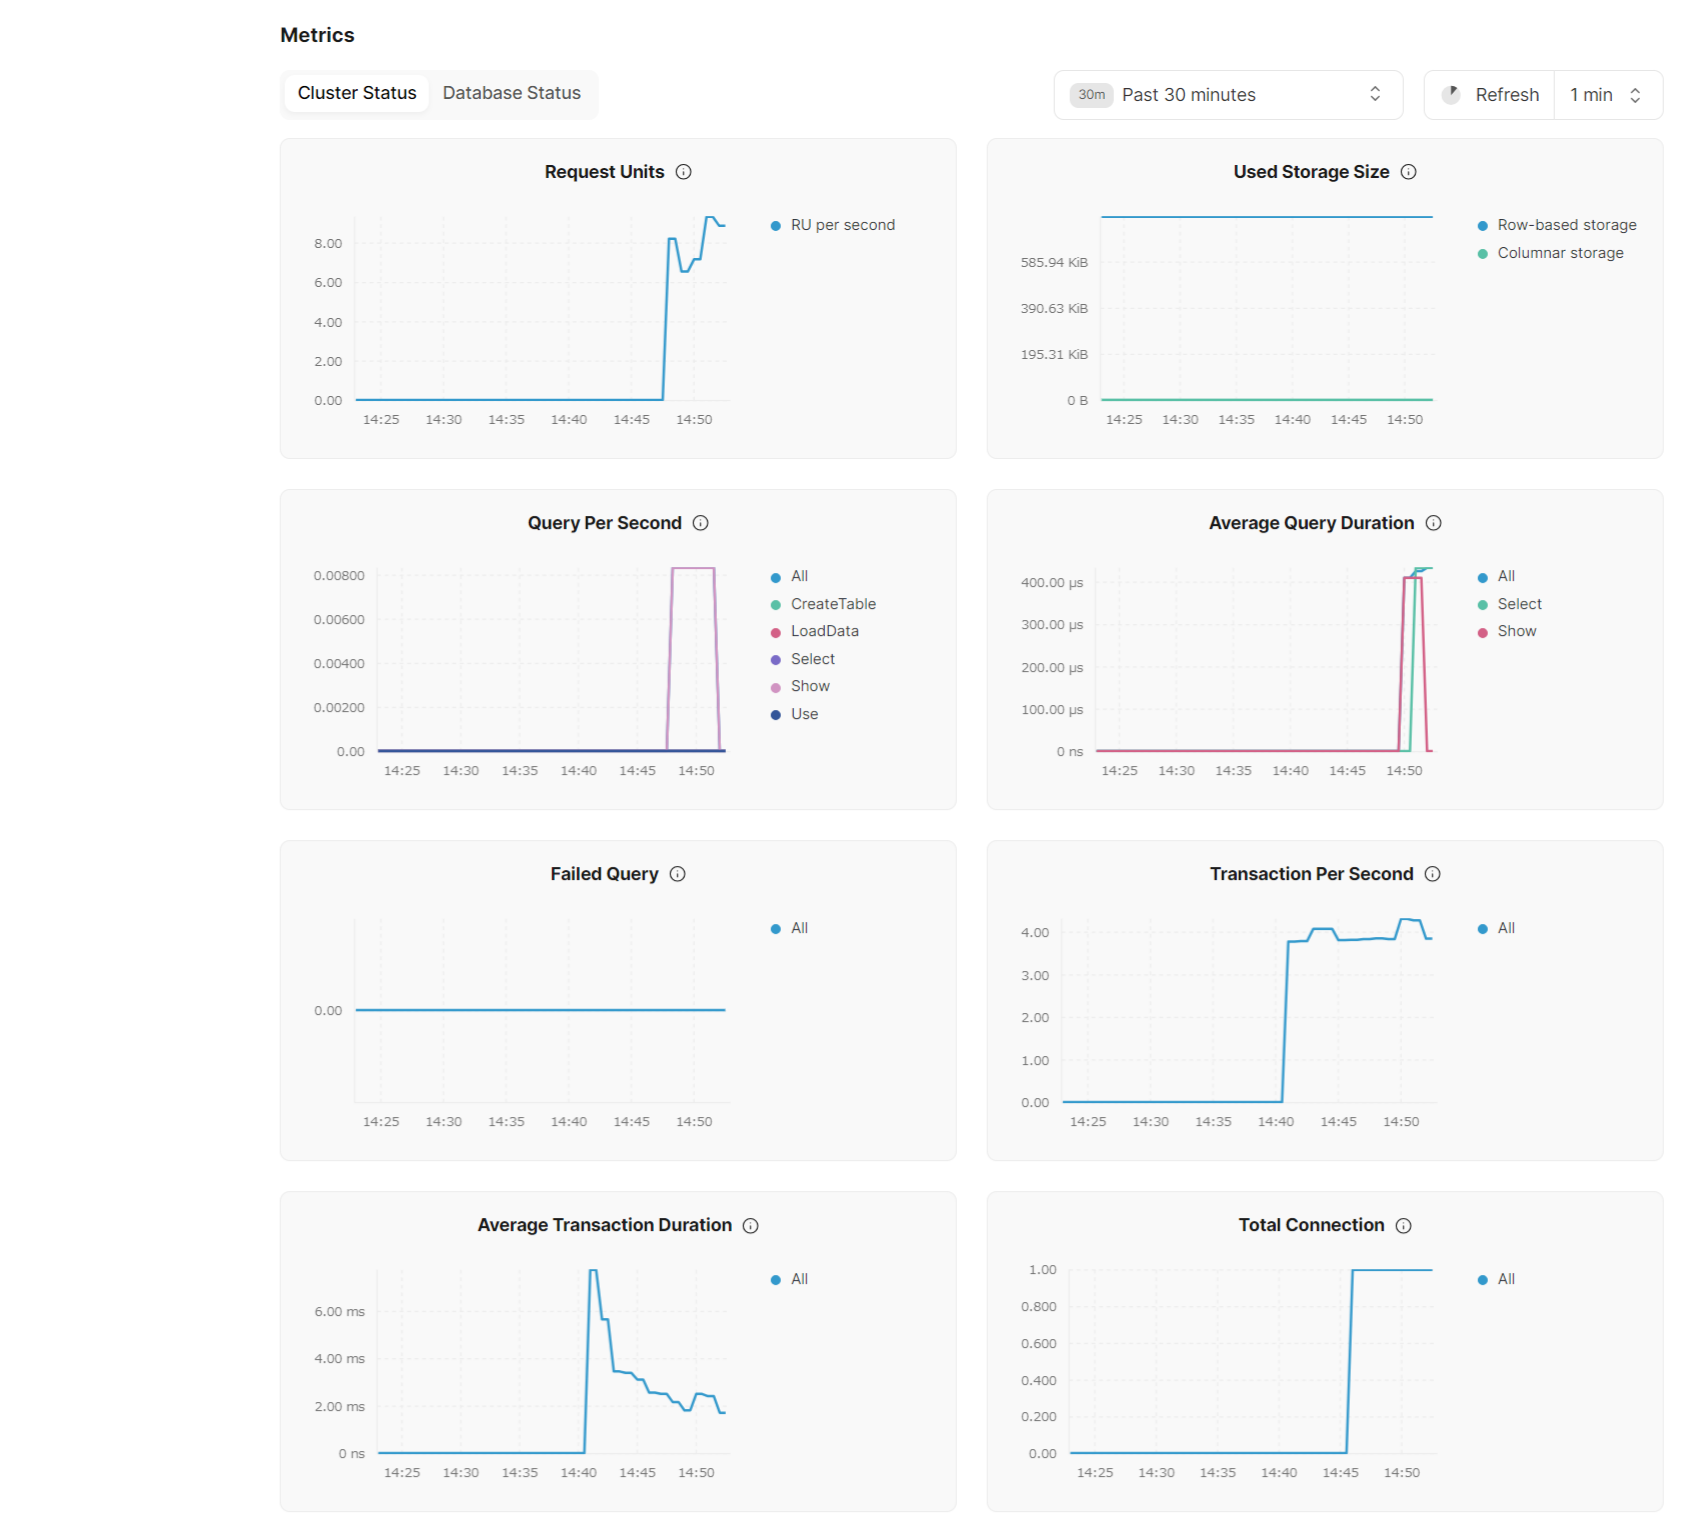Toggle Row-based storage legend entry
The height and width of the screenshot is (1532, 1693).
coord(1566,225)
